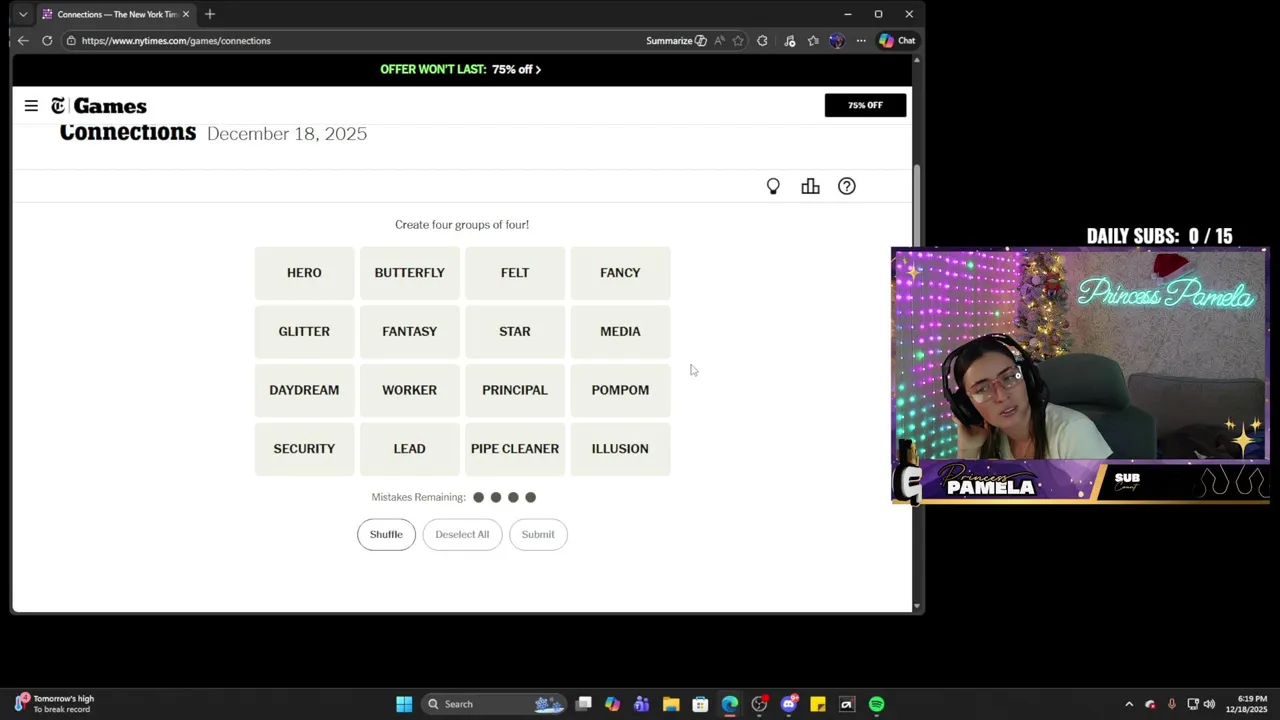
Task: Pick the PRINCIPAL word tile
Action: 515,390
